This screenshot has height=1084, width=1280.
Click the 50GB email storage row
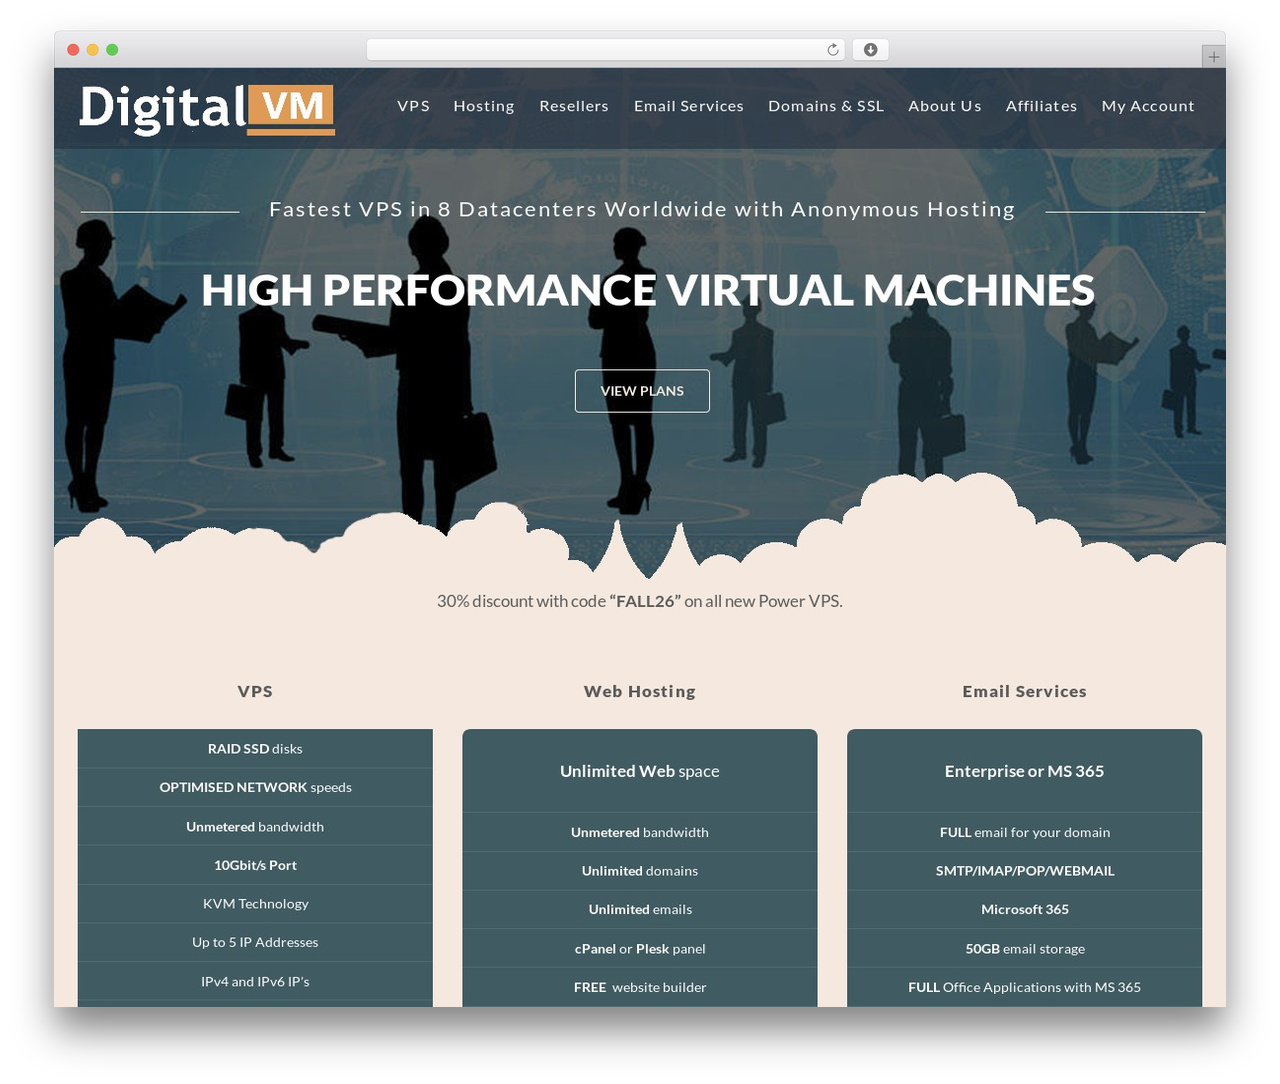pos(1025,948)
